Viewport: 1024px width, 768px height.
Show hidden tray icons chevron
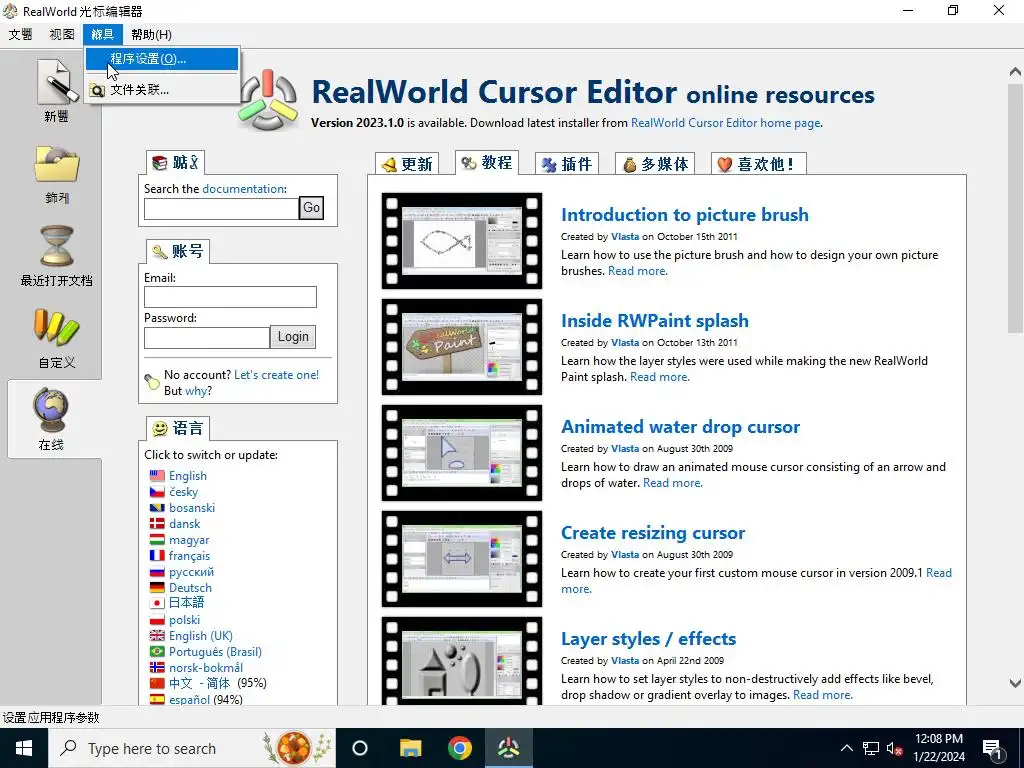[x=846, y=748]
